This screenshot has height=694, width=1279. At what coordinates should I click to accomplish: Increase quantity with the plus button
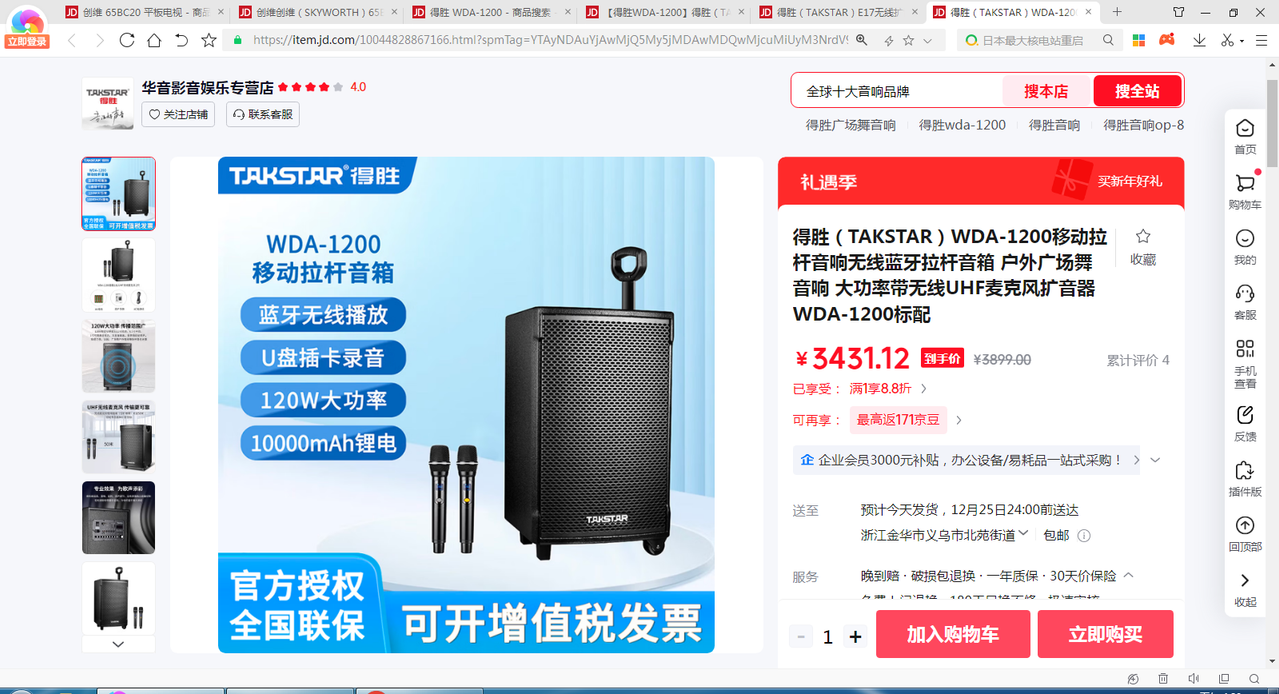point(855,636)
